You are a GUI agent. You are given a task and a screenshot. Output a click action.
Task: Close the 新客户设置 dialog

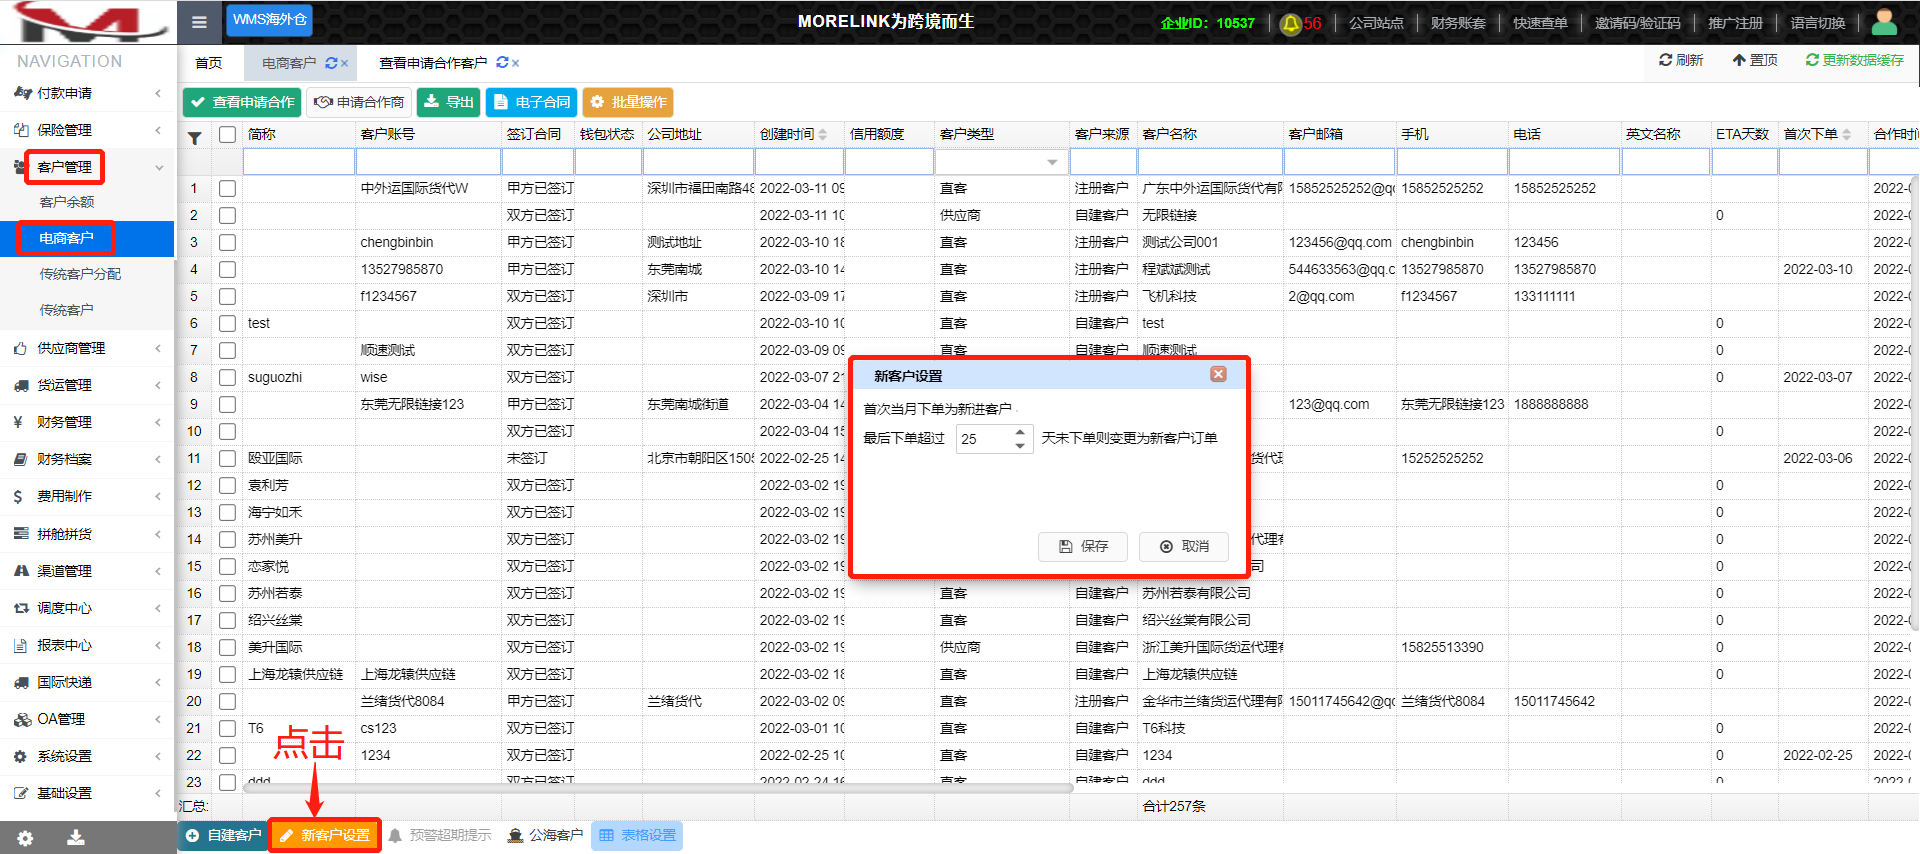[x=1218, y=374]
